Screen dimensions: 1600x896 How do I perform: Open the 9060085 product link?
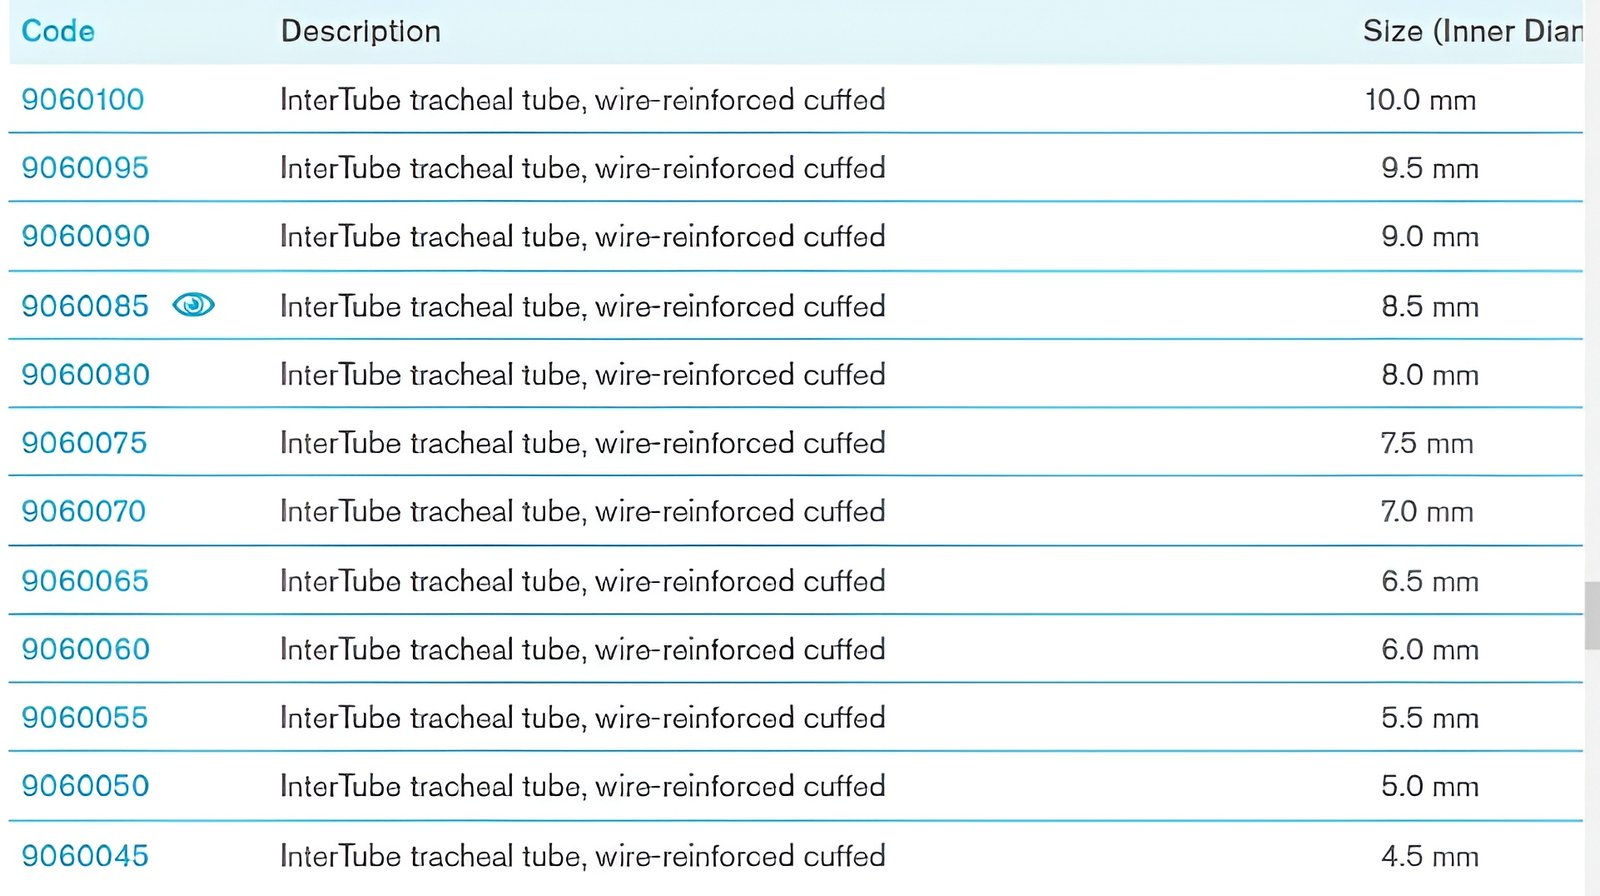[85, 306]
